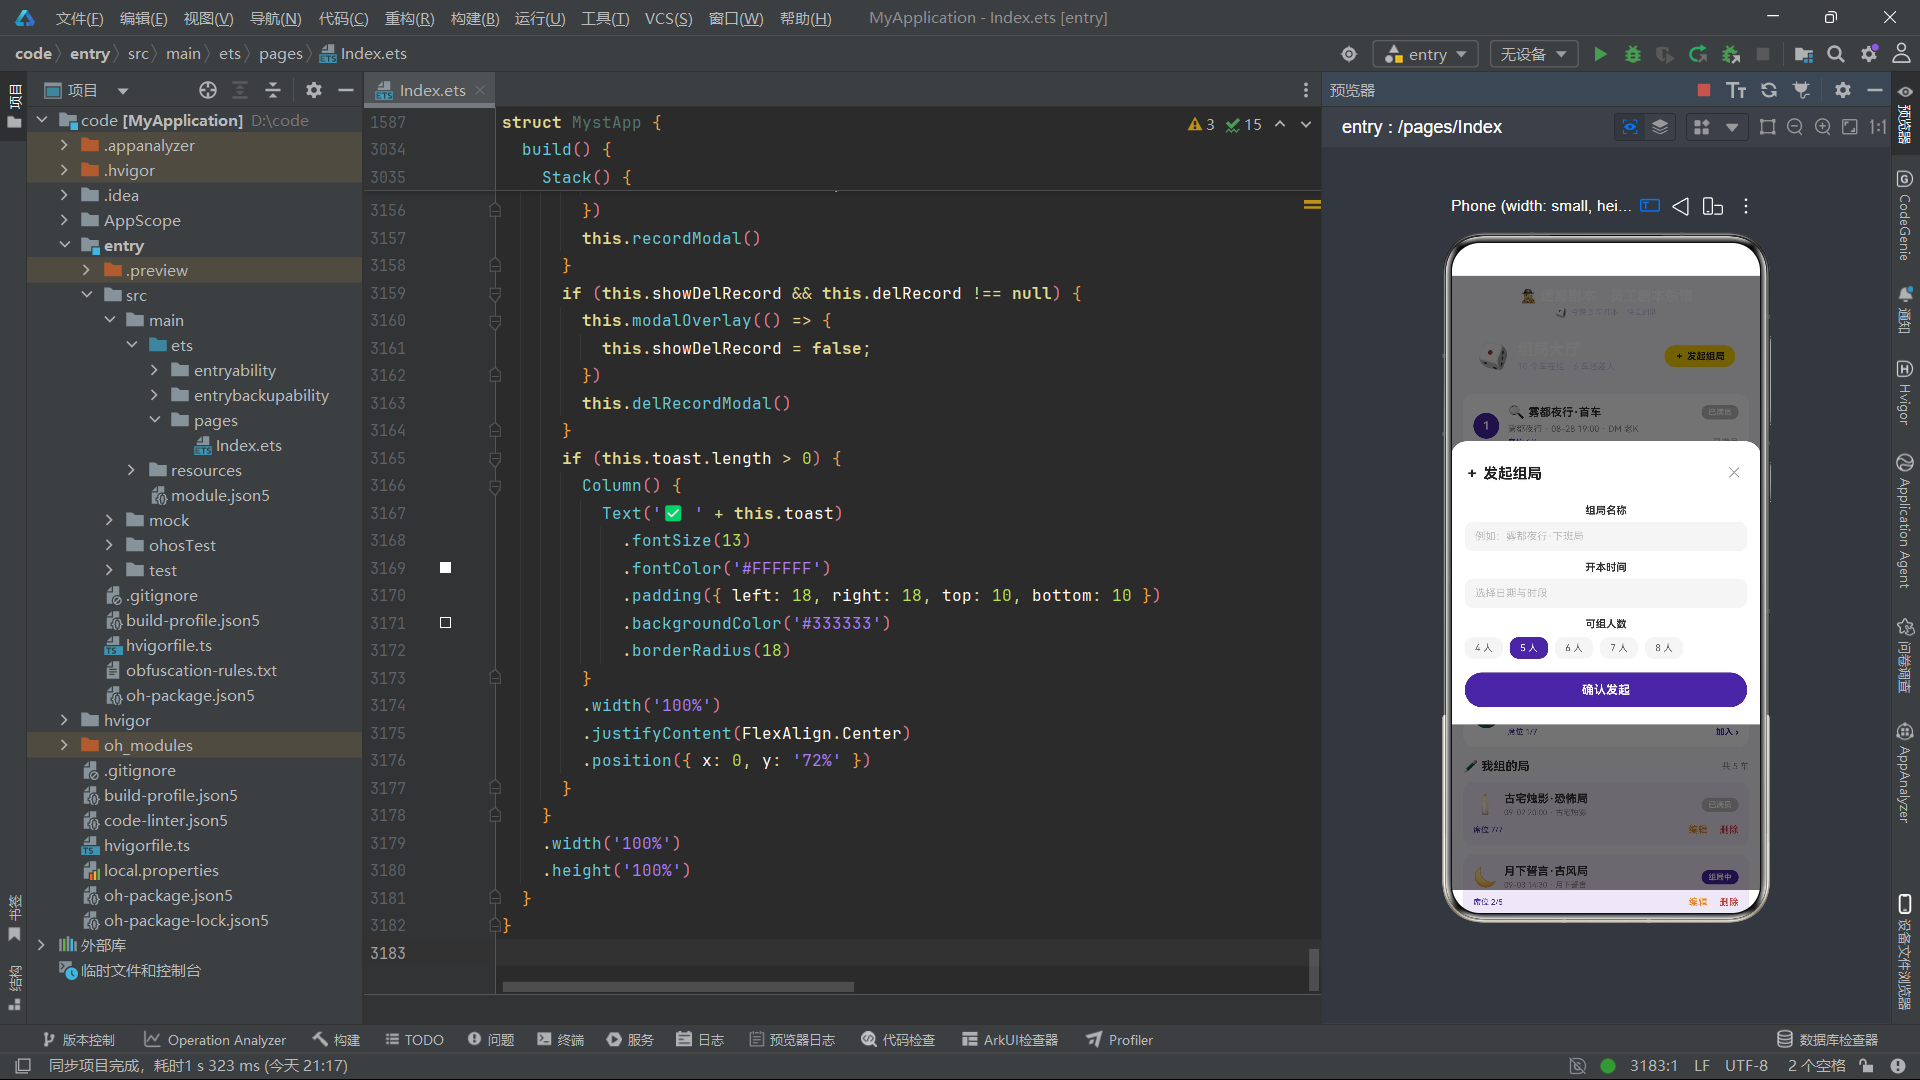Click the 组局名称 input field in preview

pyautogui.click(x=1605, y=536)
